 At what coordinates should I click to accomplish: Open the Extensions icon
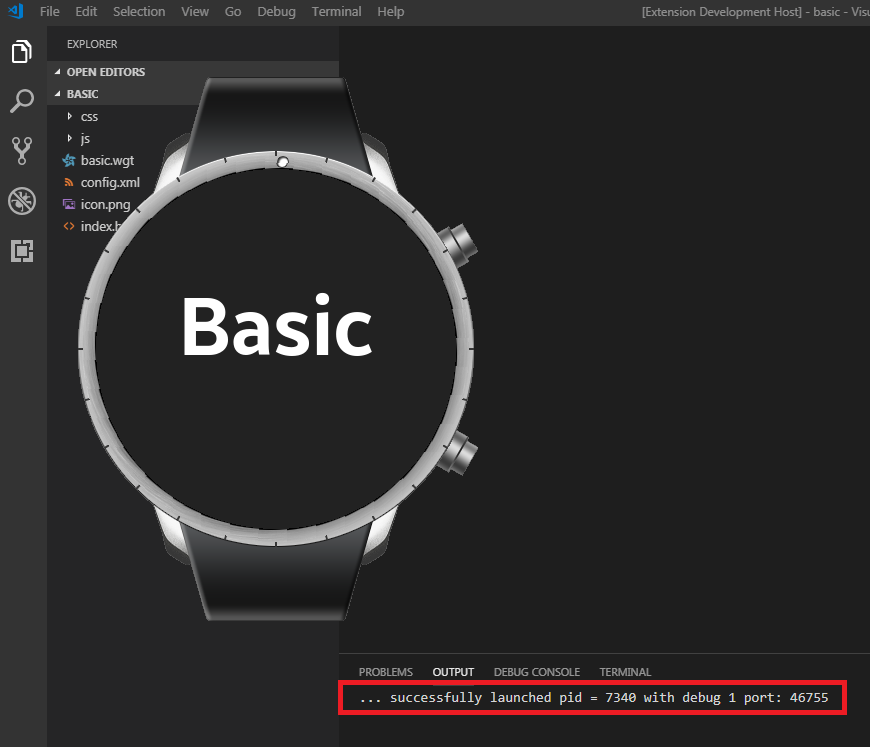coord(22,251)
